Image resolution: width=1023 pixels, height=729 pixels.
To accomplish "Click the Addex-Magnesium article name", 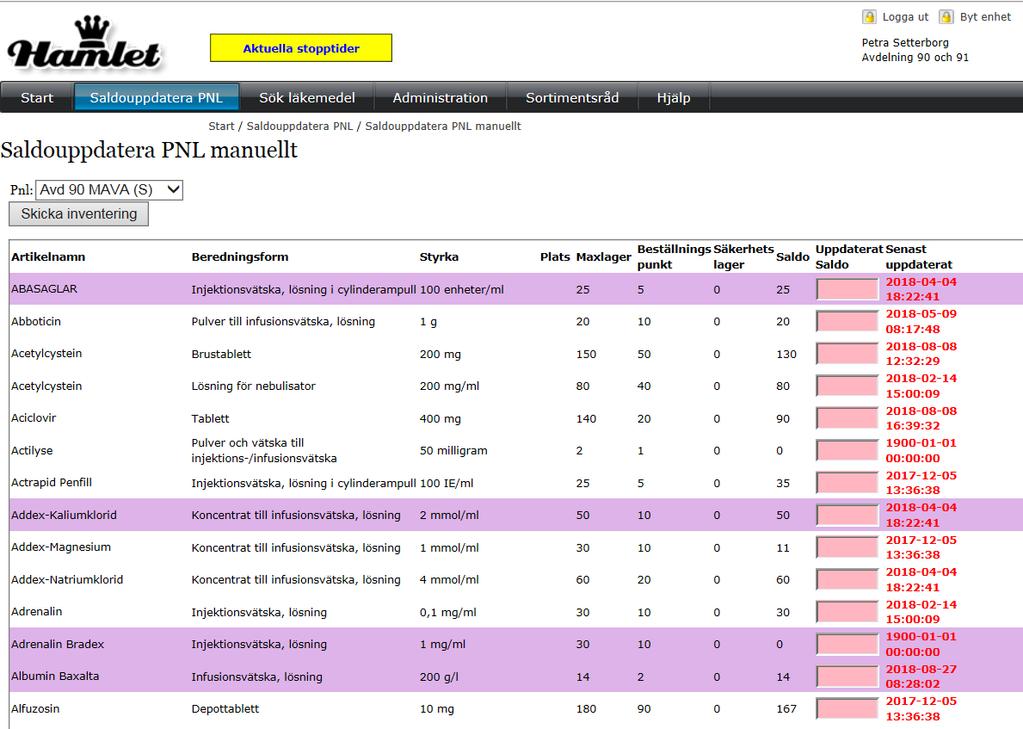I will coord(61,548).
